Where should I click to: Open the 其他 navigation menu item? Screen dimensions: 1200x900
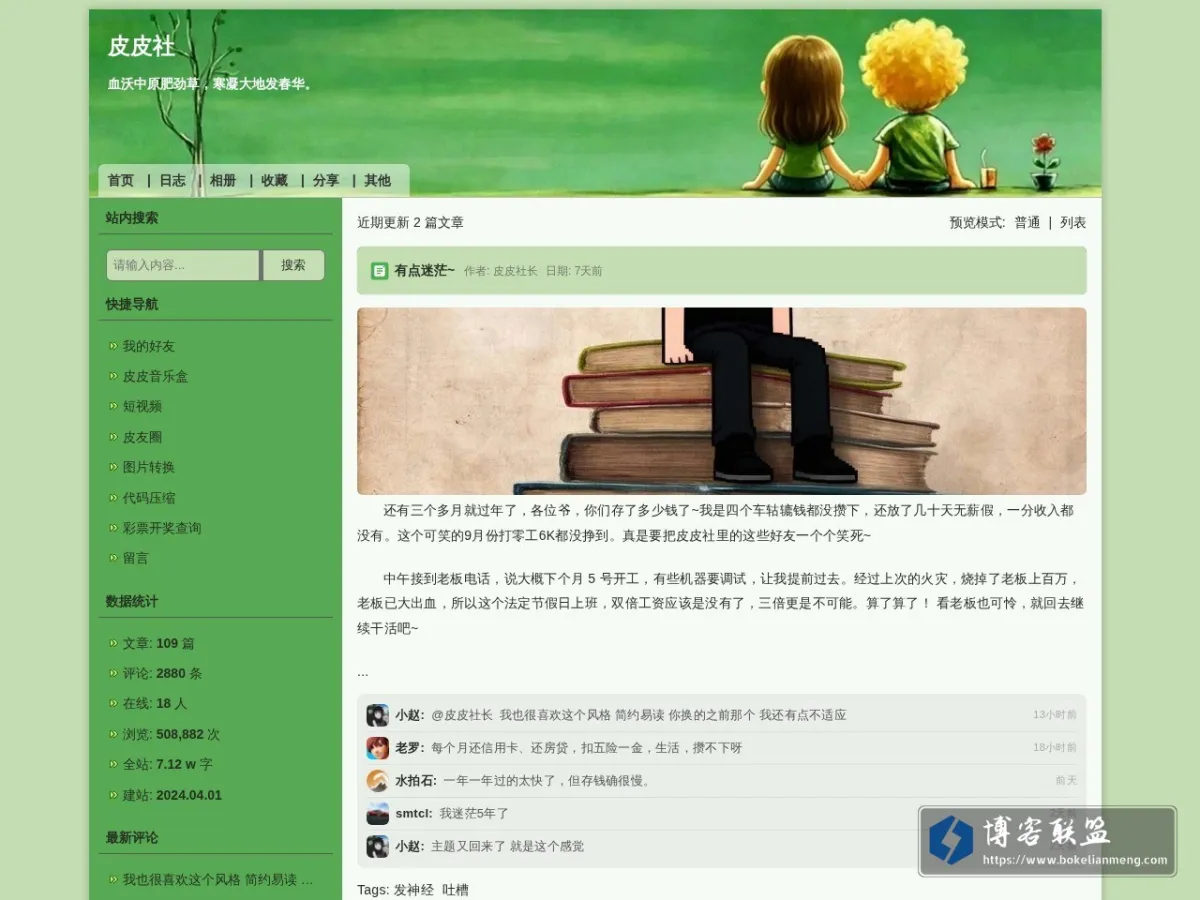point(377,180)
